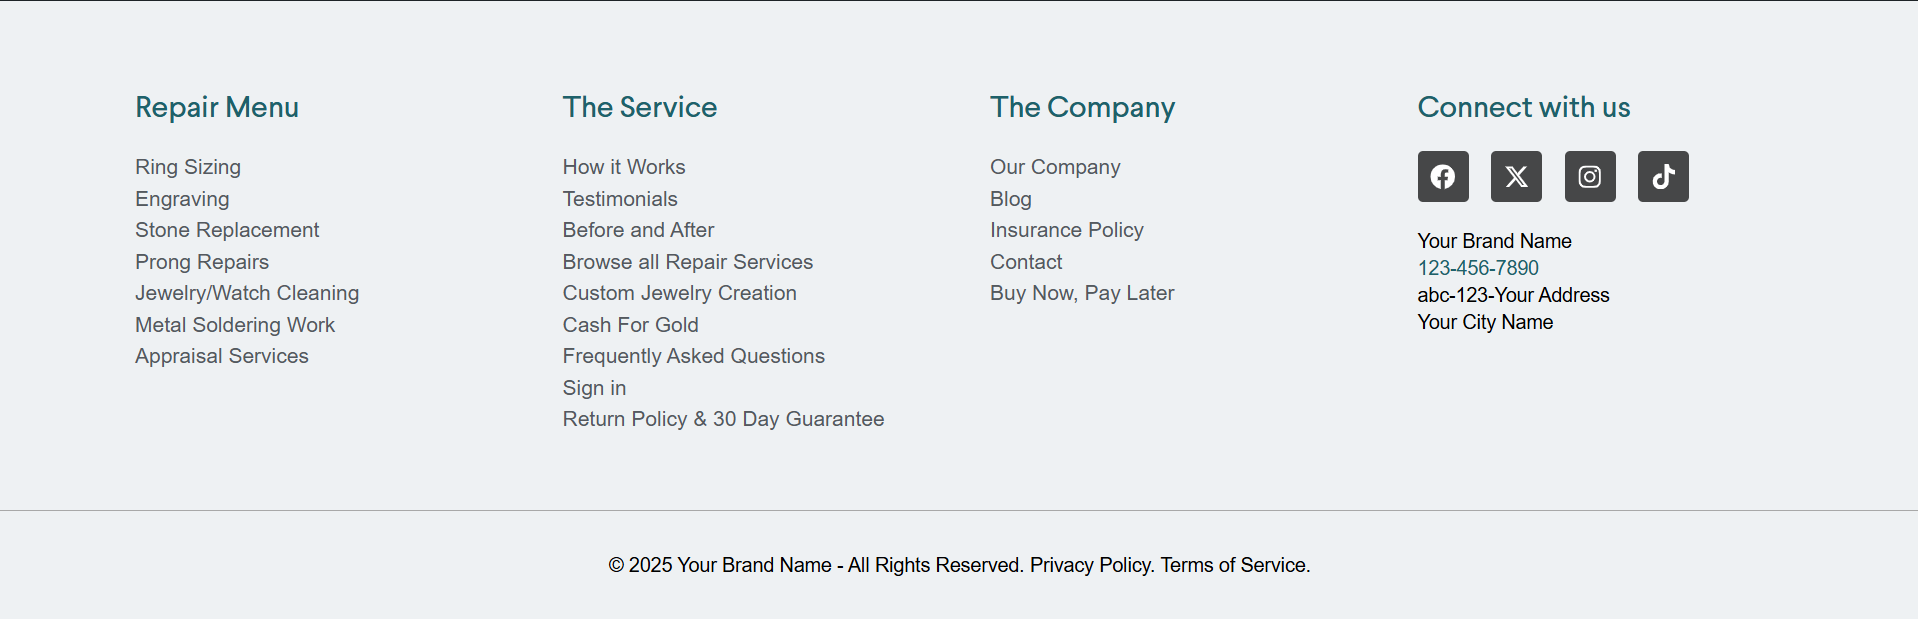Open Frequently Asked Questions
Image resolution: width=1918 pixels, height=619 pixels.
(693, 356)
